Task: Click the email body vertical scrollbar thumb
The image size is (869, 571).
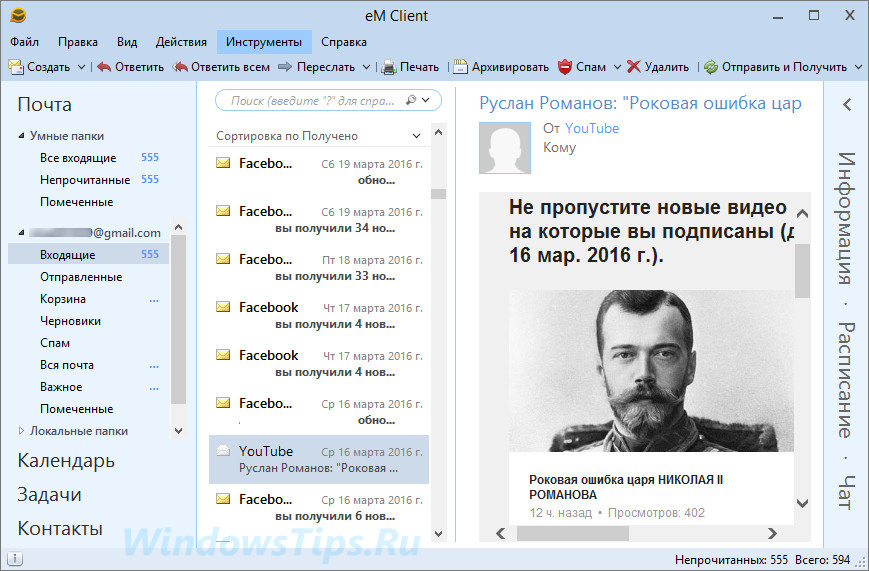Action: point(802,271)
